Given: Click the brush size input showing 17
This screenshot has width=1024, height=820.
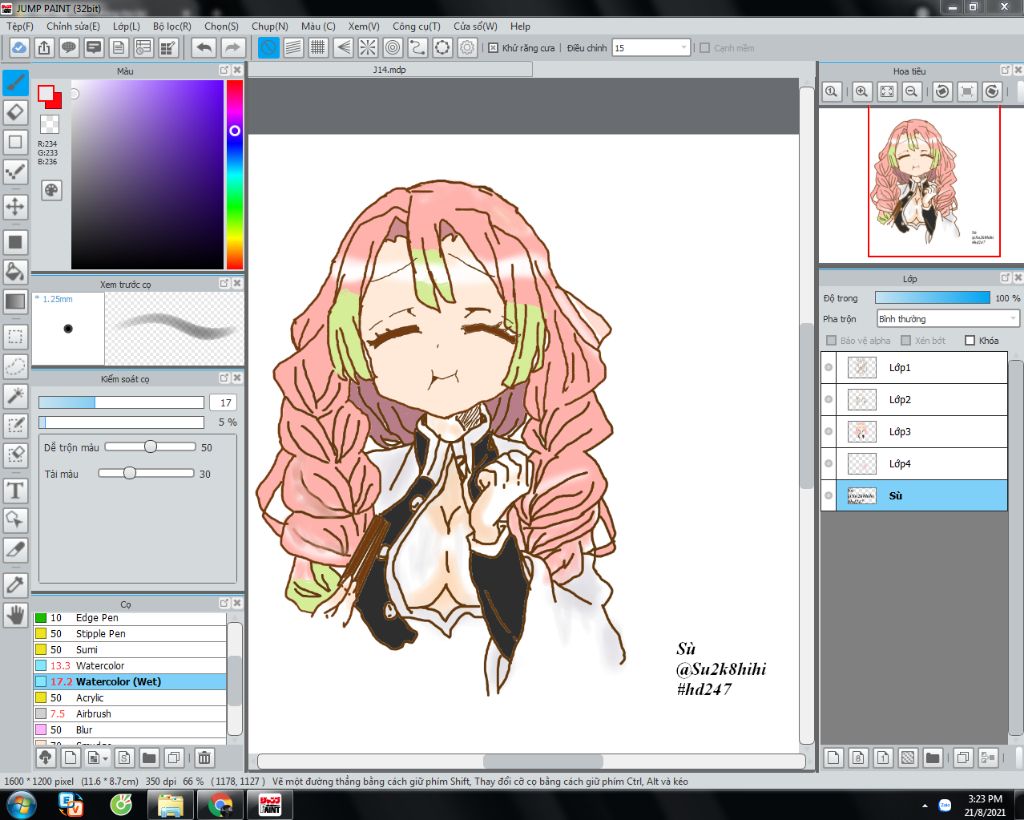Looking at the screenshot, I should coord(223,403).
